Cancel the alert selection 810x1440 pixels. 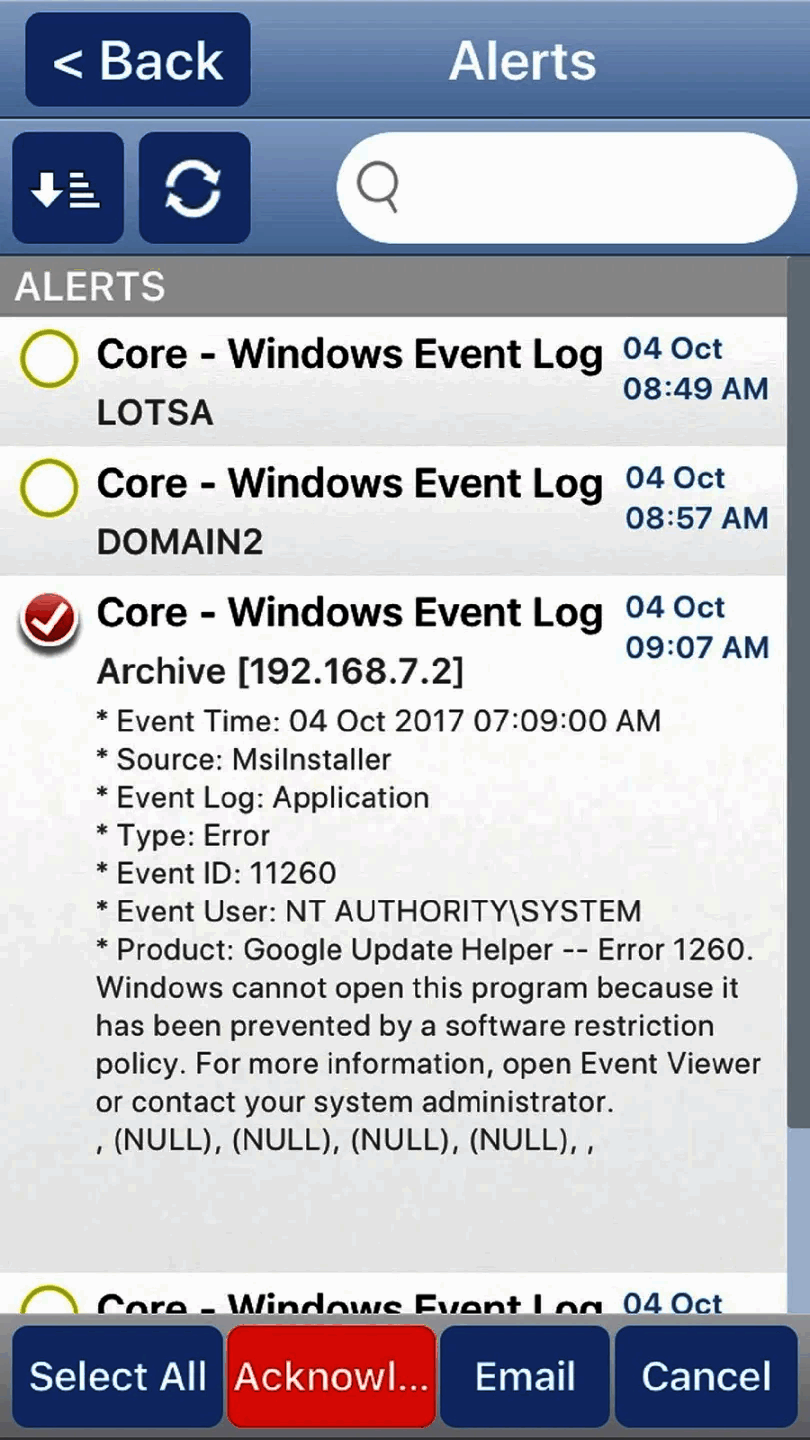706,1376
